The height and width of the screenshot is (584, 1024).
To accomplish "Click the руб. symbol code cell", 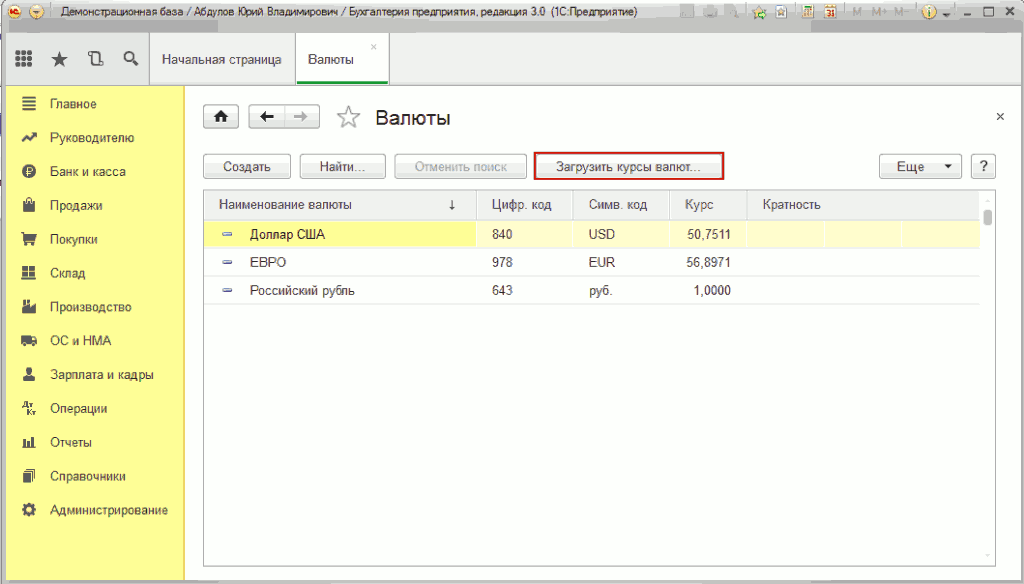I will (x=621, y=291).
